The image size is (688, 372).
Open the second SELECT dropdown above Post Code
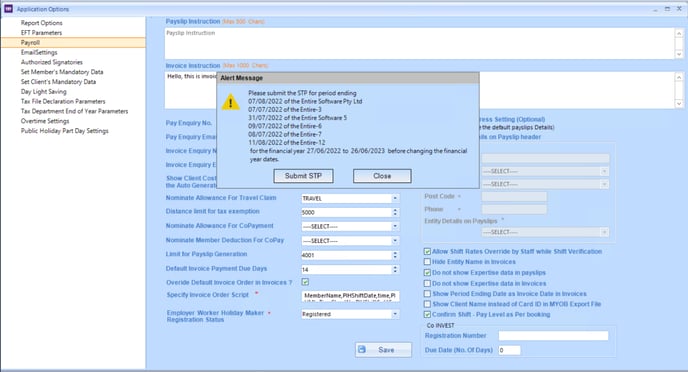coord(545,184)
